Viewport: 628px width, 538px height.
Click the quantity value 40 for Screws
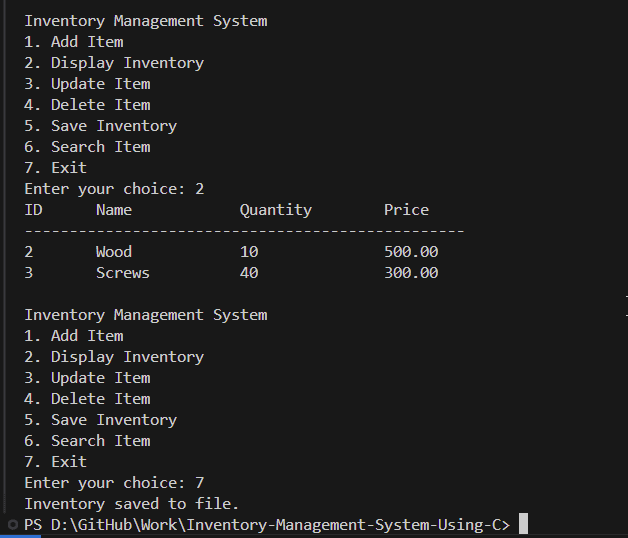(248, 273)
